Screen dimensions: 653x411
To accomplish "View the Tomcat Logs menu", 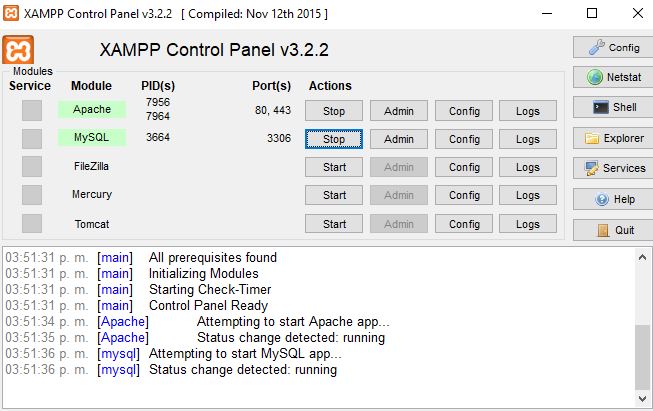I will point(527,224).
